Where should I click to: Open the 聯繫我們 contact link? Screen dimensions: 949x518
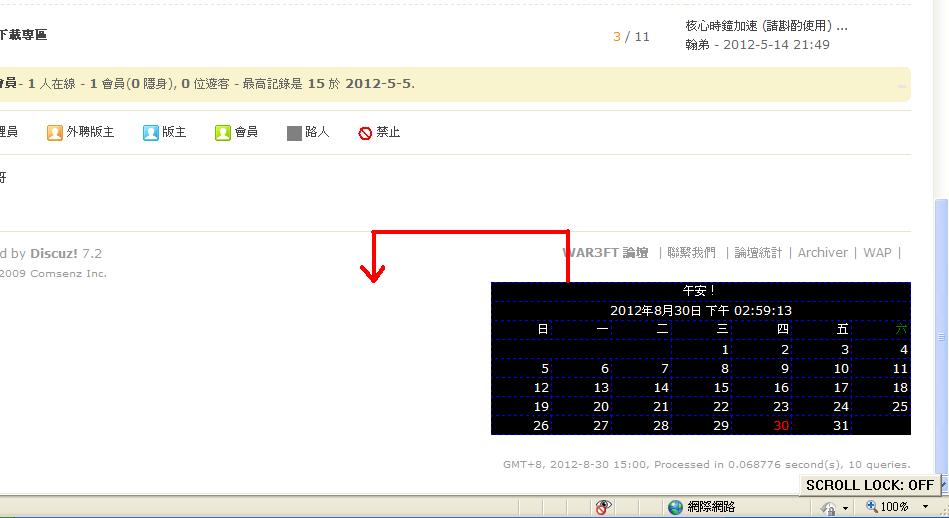(x=691, y=252)
